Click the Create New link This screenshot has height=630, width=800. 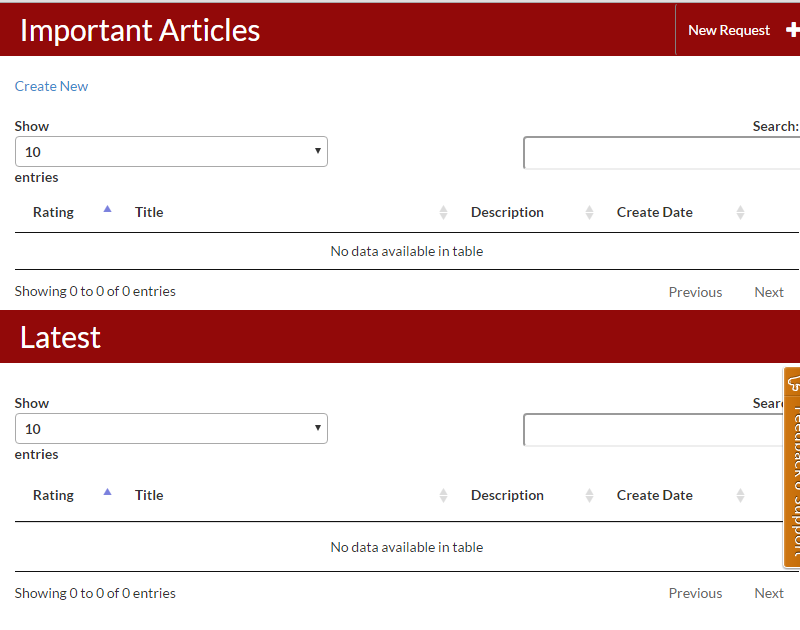[51, 86]
